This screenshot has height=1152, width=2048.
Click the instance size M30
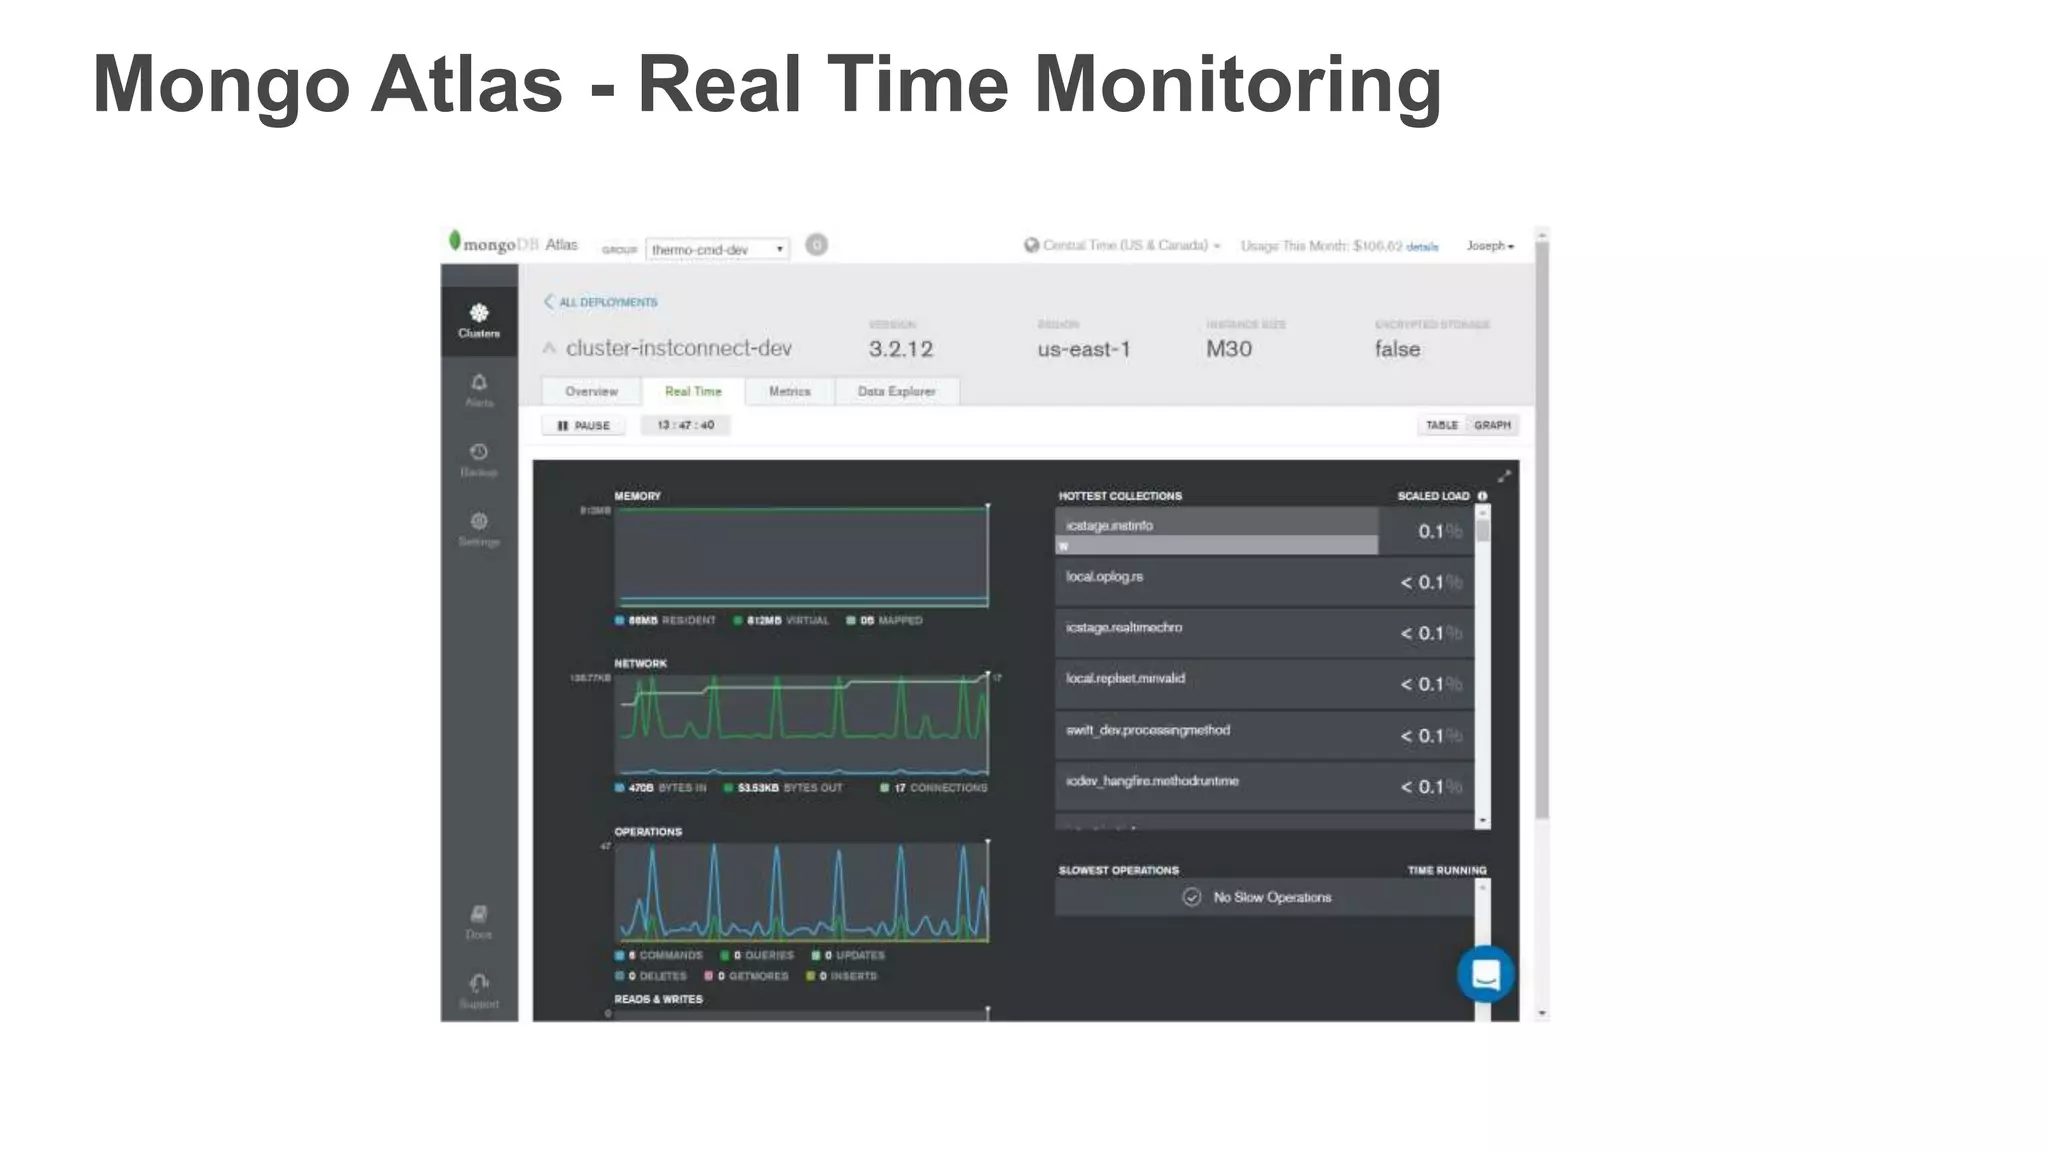tap(1229, 349)
